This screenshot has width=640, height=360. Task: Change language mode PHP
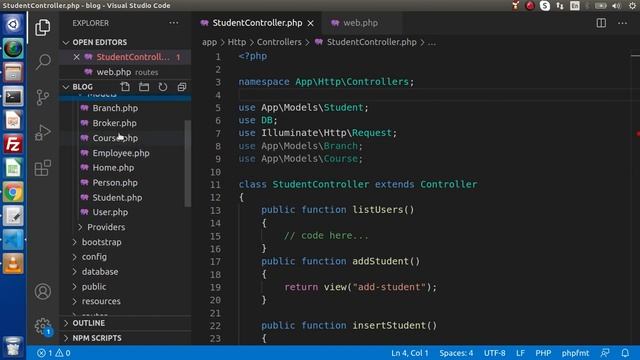543,353
